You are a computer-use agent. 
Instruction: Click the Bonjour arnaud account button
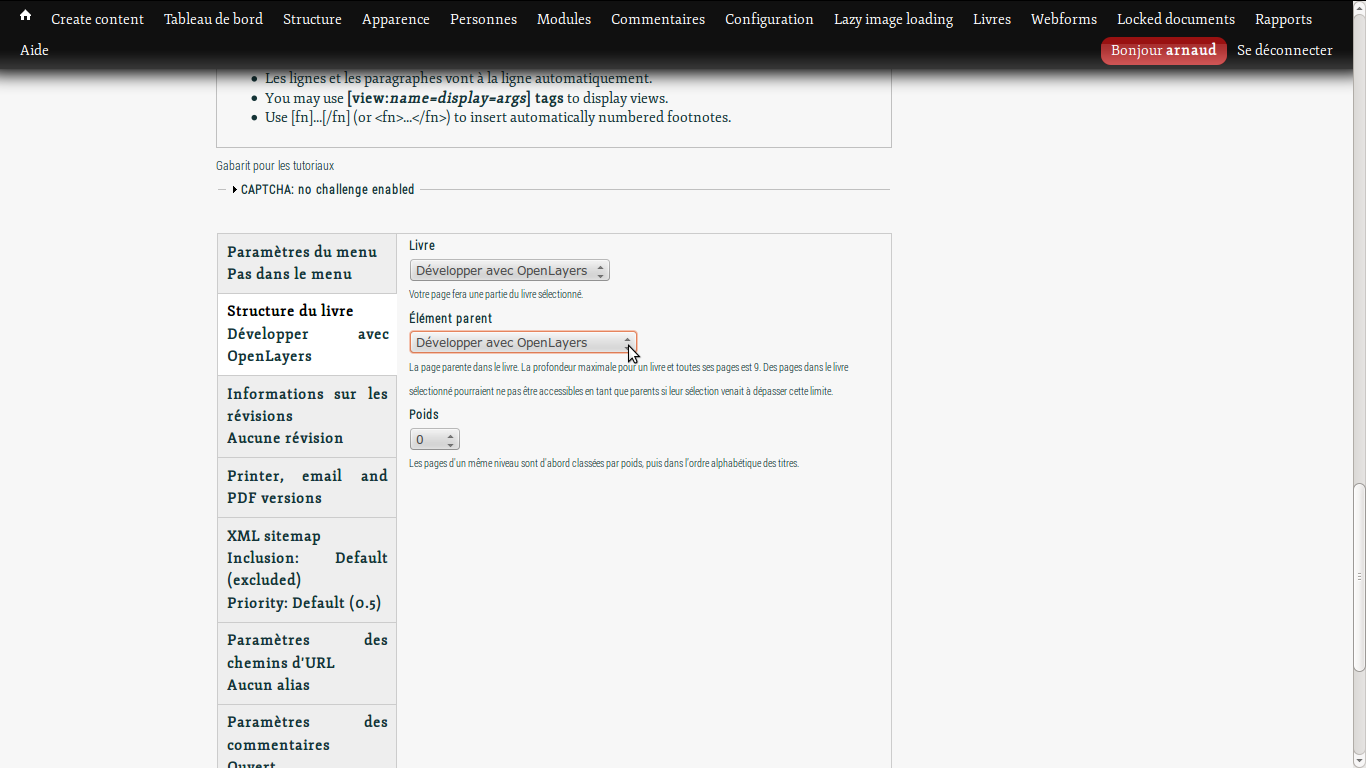pos(1164,50)
